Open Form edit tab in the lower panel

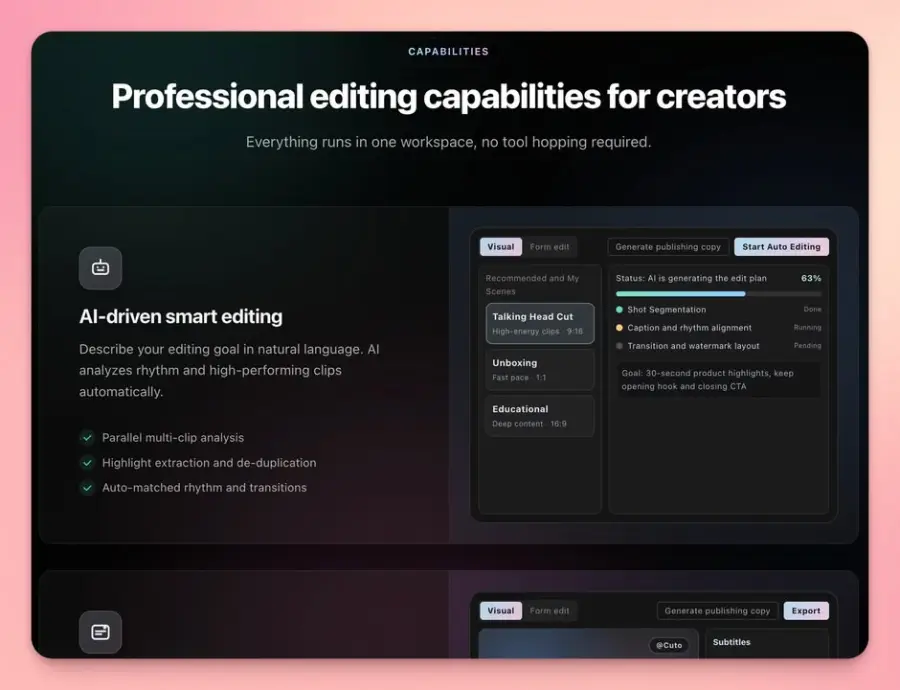tap(549, 611)
